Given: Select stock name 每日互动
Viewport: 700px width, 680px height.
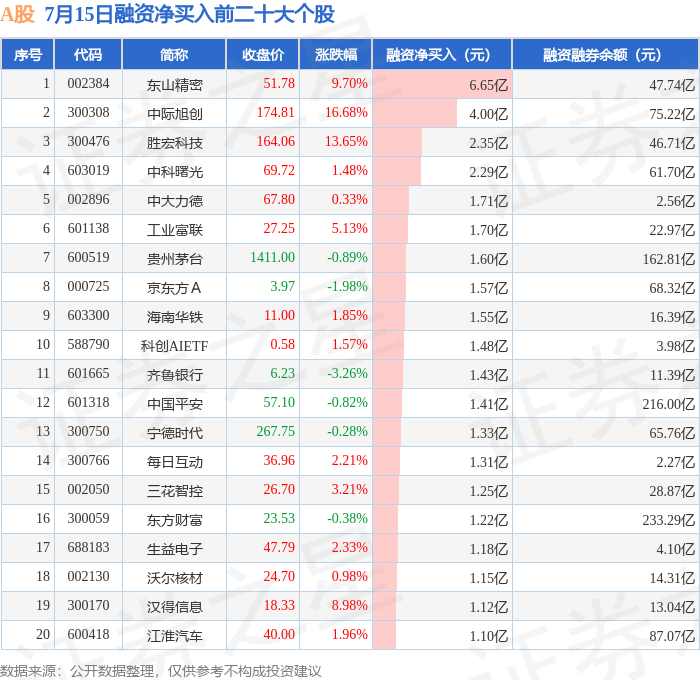Looking at the screenshot, I should point(175,462).
